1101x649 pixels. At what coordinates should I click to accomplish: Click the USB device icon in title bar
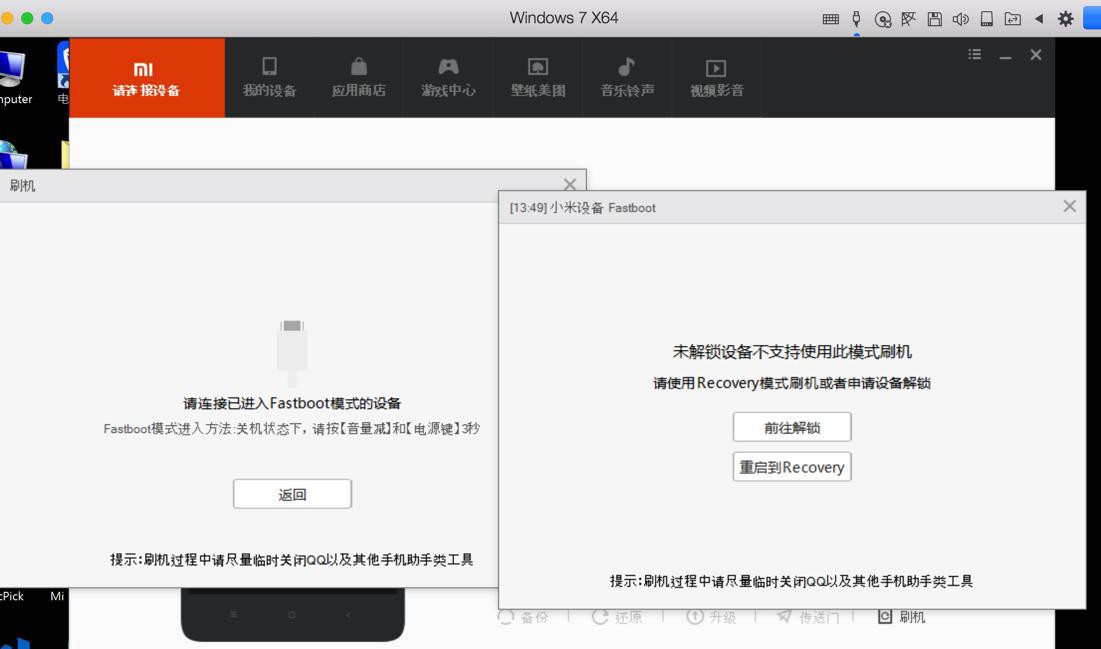coord(857,19)
